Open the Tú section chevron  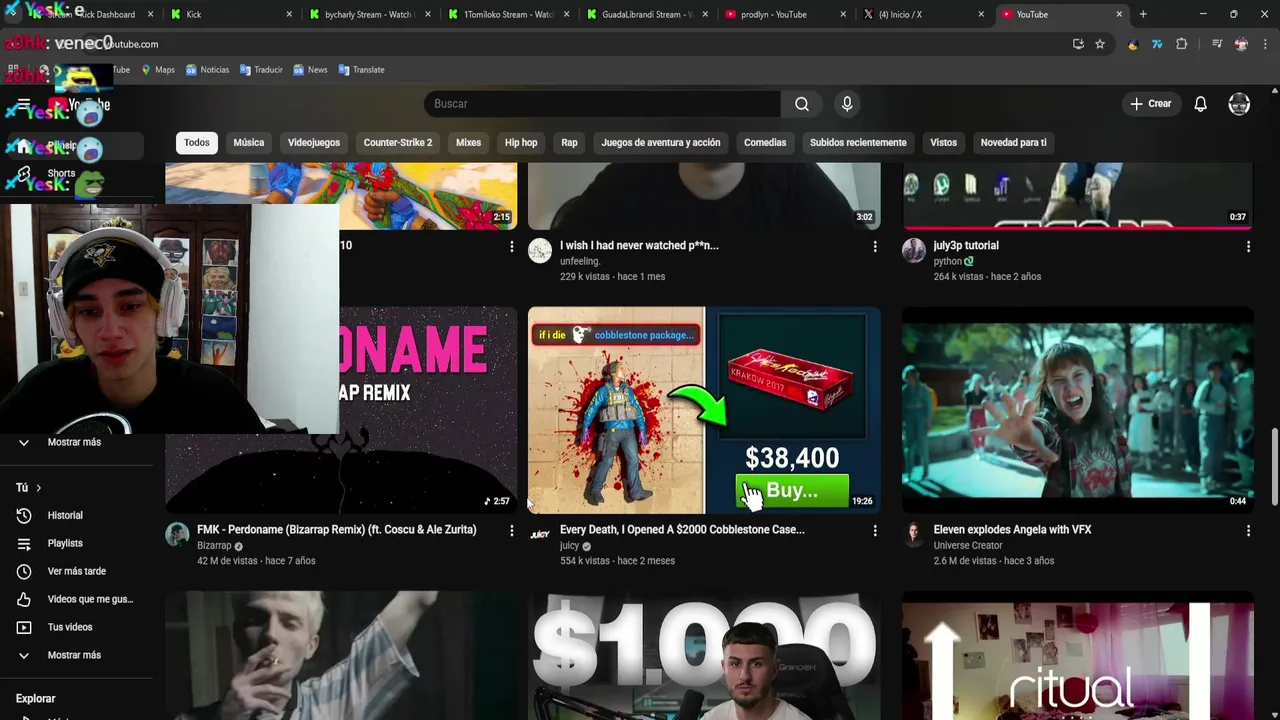click(38, 488)
